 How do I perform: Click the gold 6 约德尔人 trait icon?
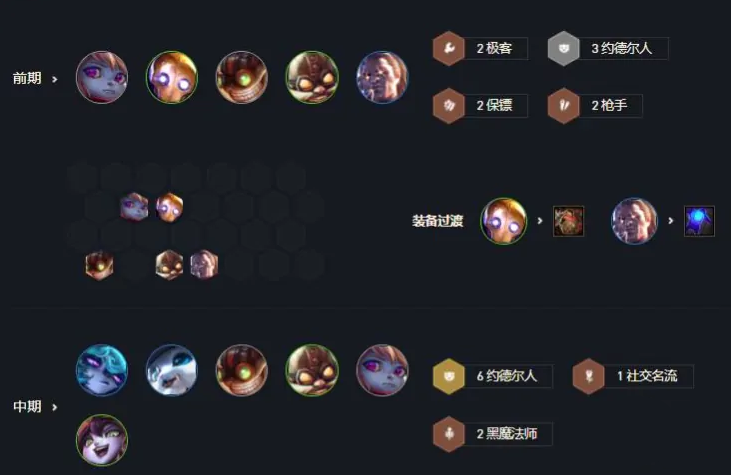point(448,376)
